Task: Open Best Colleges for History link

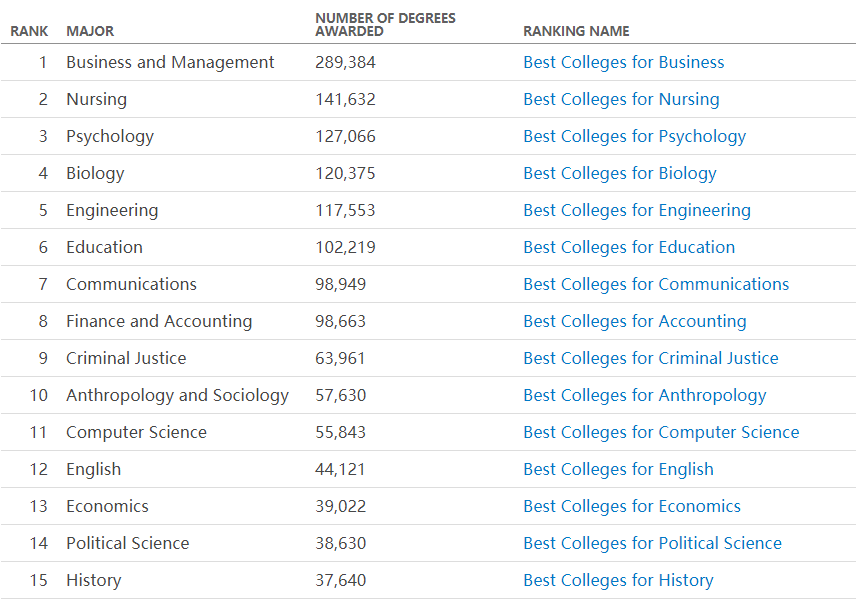Action: click(618, 580)
